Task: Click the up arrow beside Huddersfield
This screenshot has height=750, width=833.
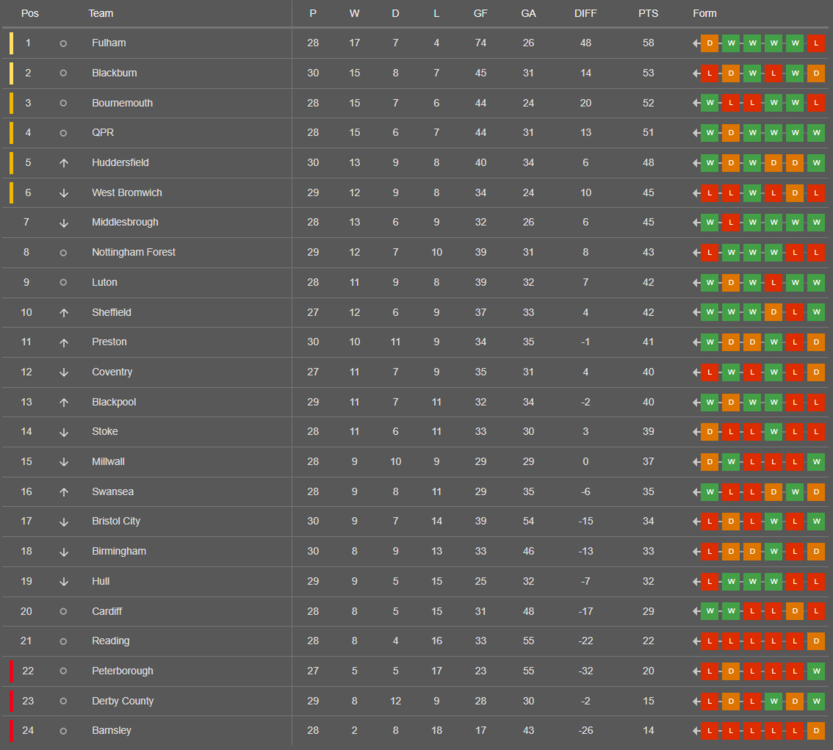Action: [63, 163]
